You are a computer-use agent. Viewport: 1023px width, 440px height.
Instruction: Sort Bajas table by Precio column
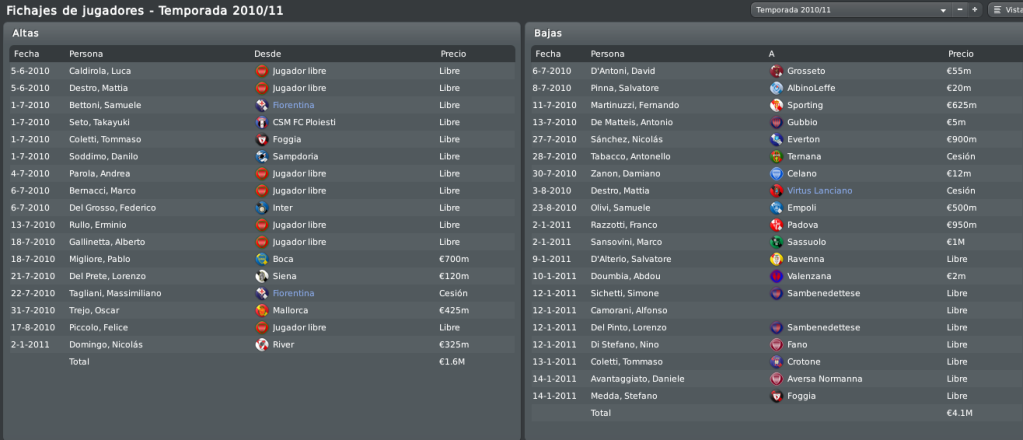coord(961,54)
